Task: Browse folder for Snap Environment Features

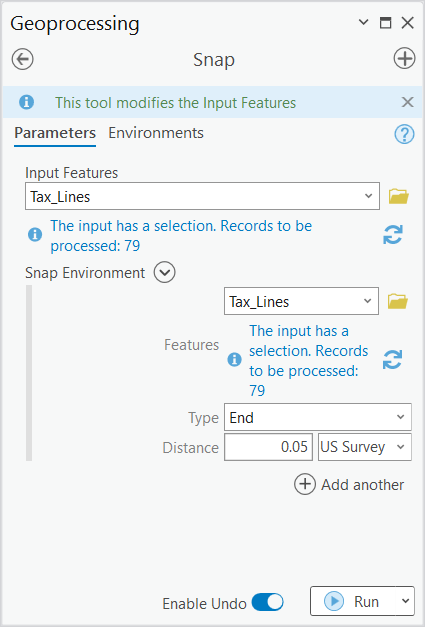Action: click(397, 301)
